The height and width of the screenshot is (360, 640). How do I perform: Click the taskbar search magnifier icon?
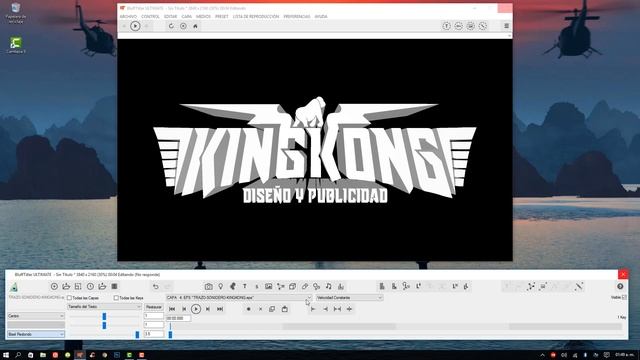pos(18,355)
